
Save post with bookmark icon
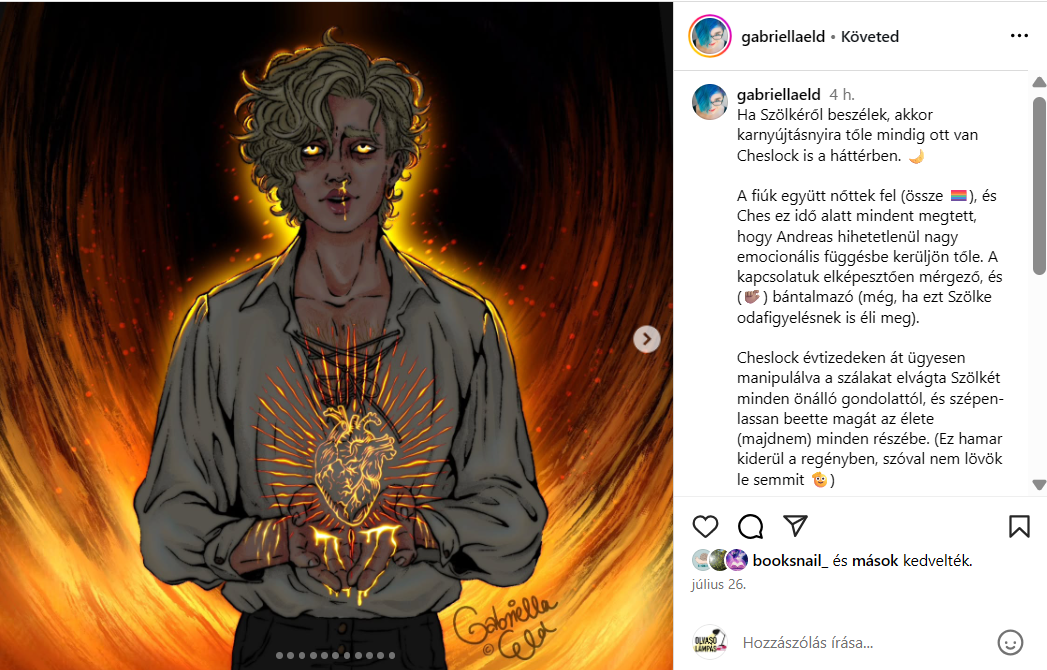click(1019, 526)
